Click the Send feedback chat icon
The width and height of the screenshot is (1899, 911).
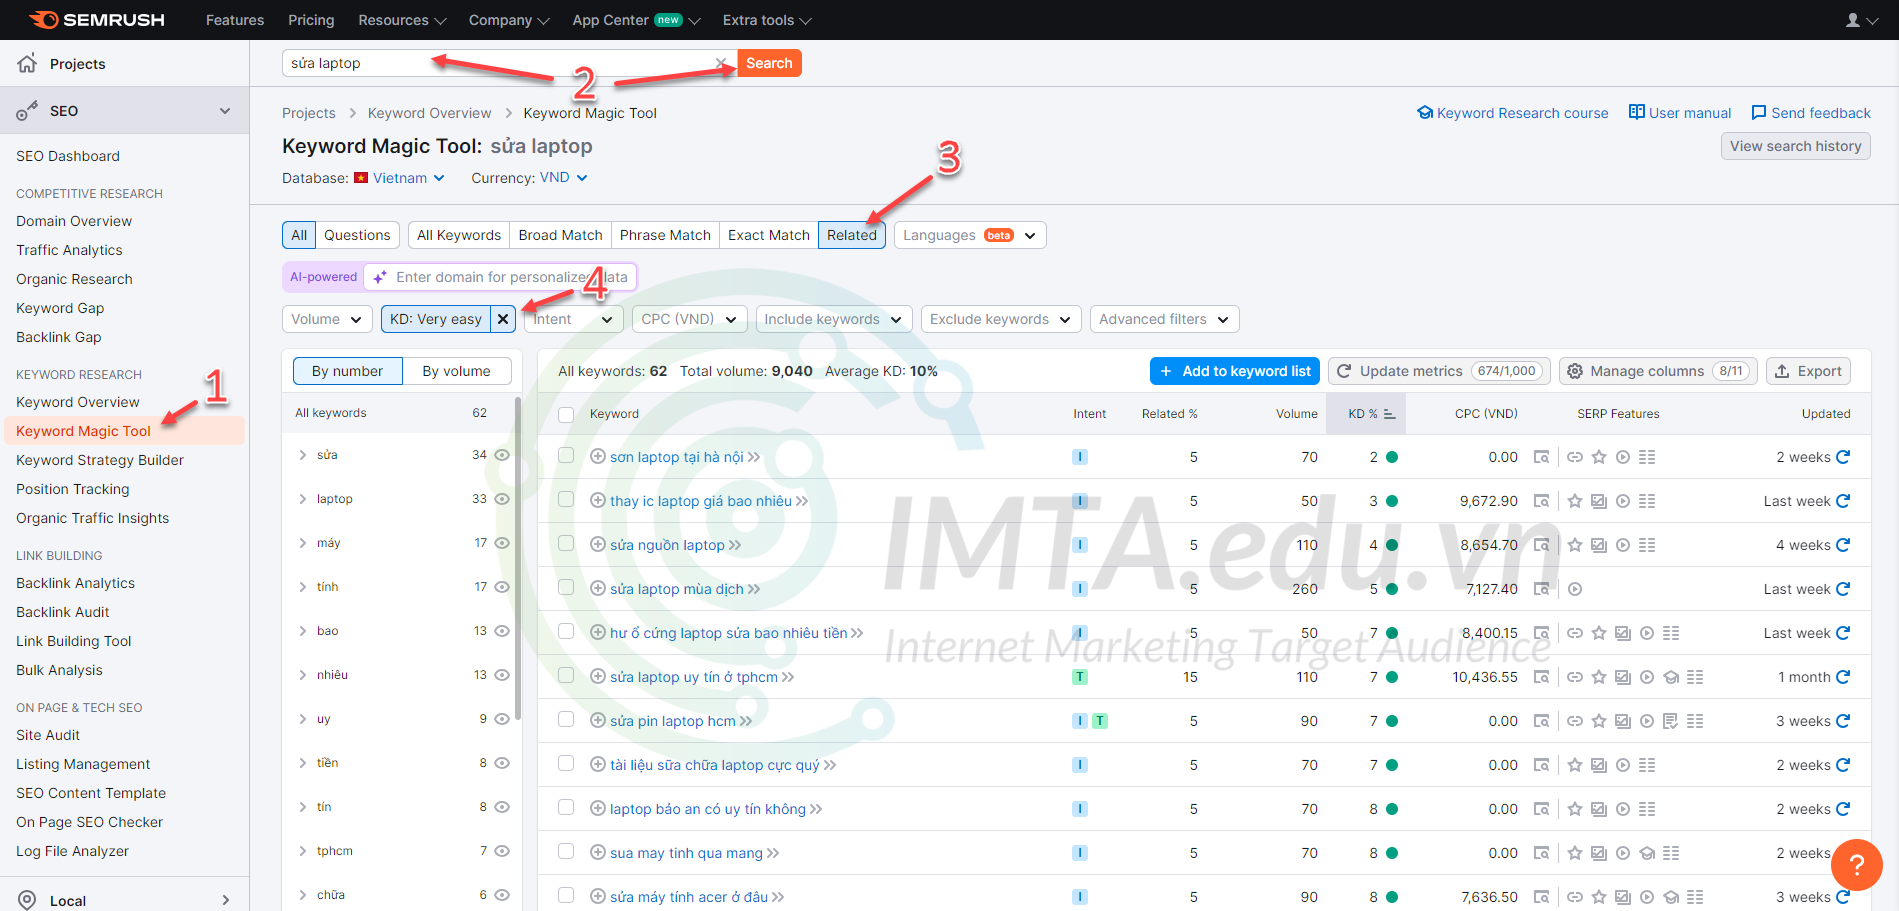[1759, 113]
